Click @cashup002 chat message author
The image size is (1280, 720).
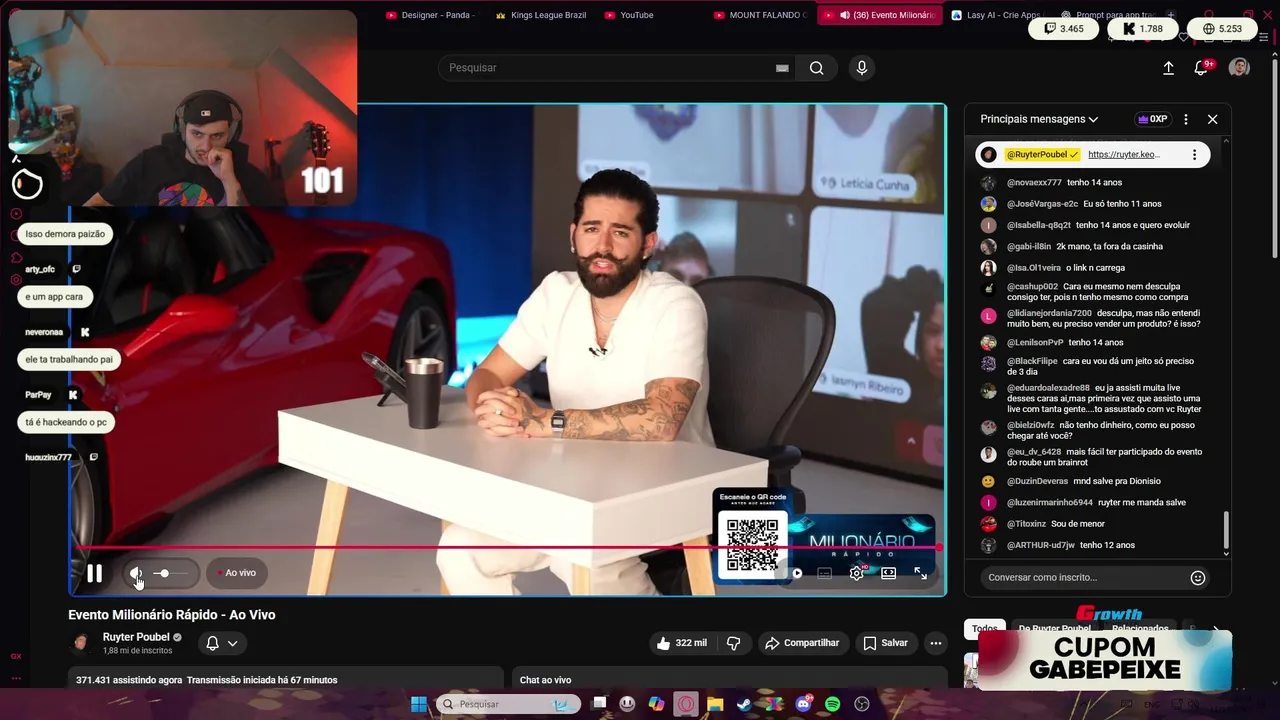[1032, 286]
